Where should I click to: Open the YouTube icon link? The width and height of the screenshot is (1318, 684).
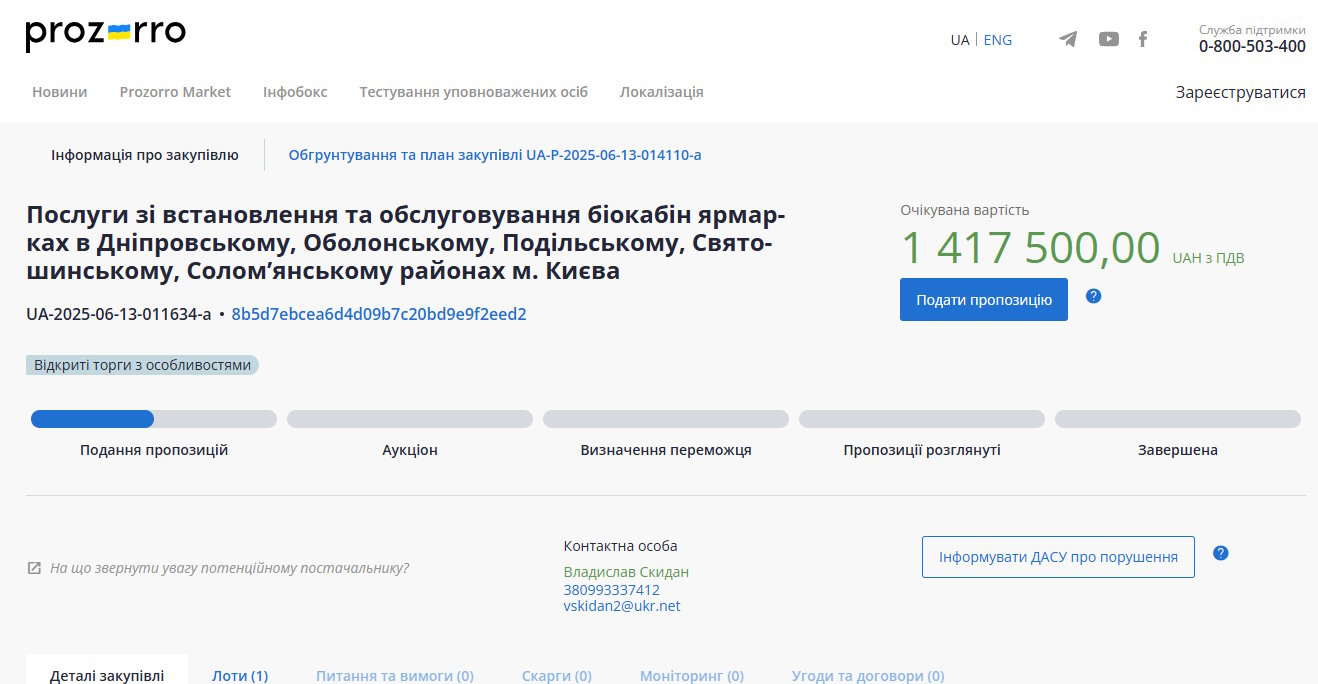(x=1108, y=39)
